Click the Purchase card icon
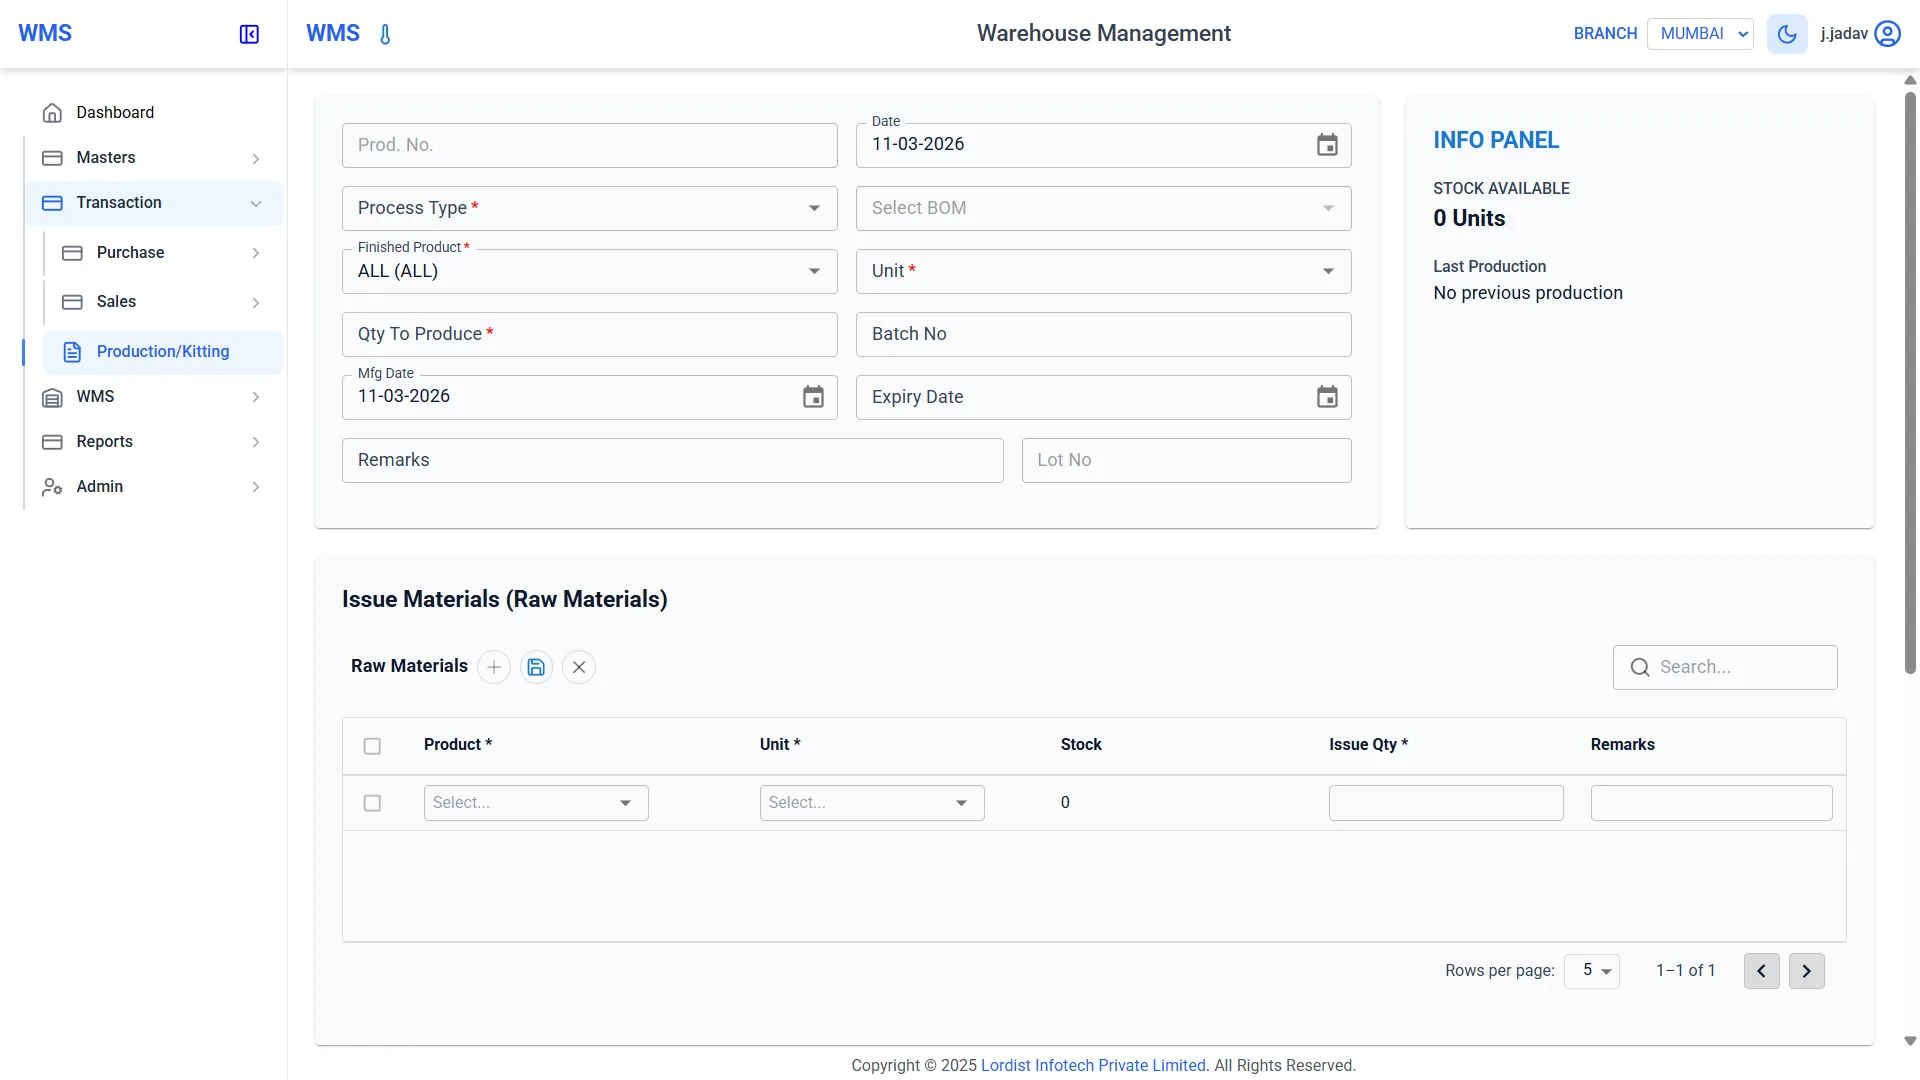The image size is (1920, 1080). tap(72, 253)
